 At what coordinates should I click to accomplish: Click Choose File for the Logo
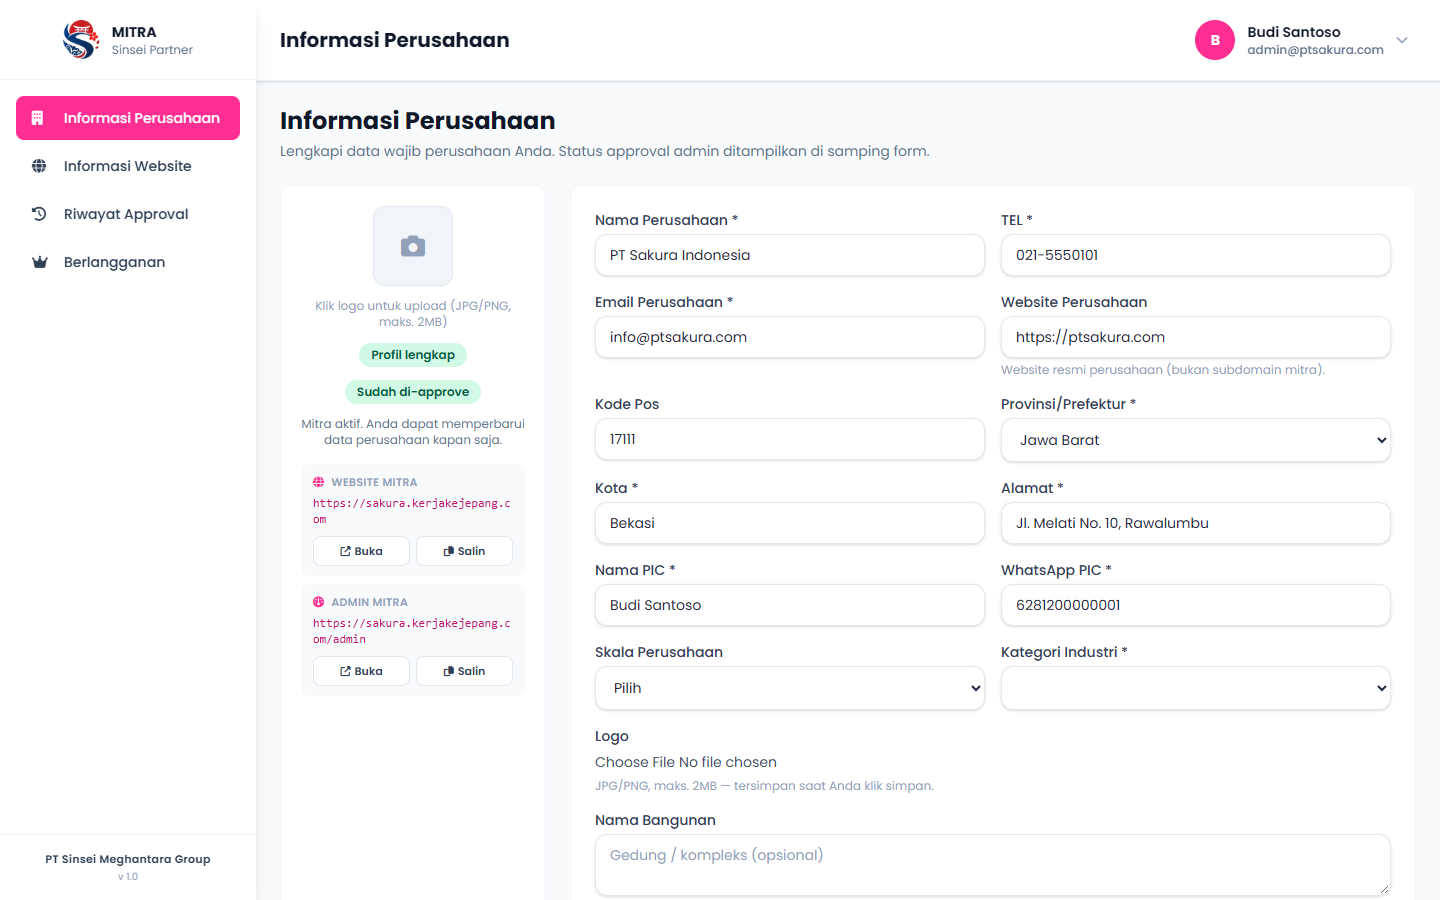click(635, 762)
